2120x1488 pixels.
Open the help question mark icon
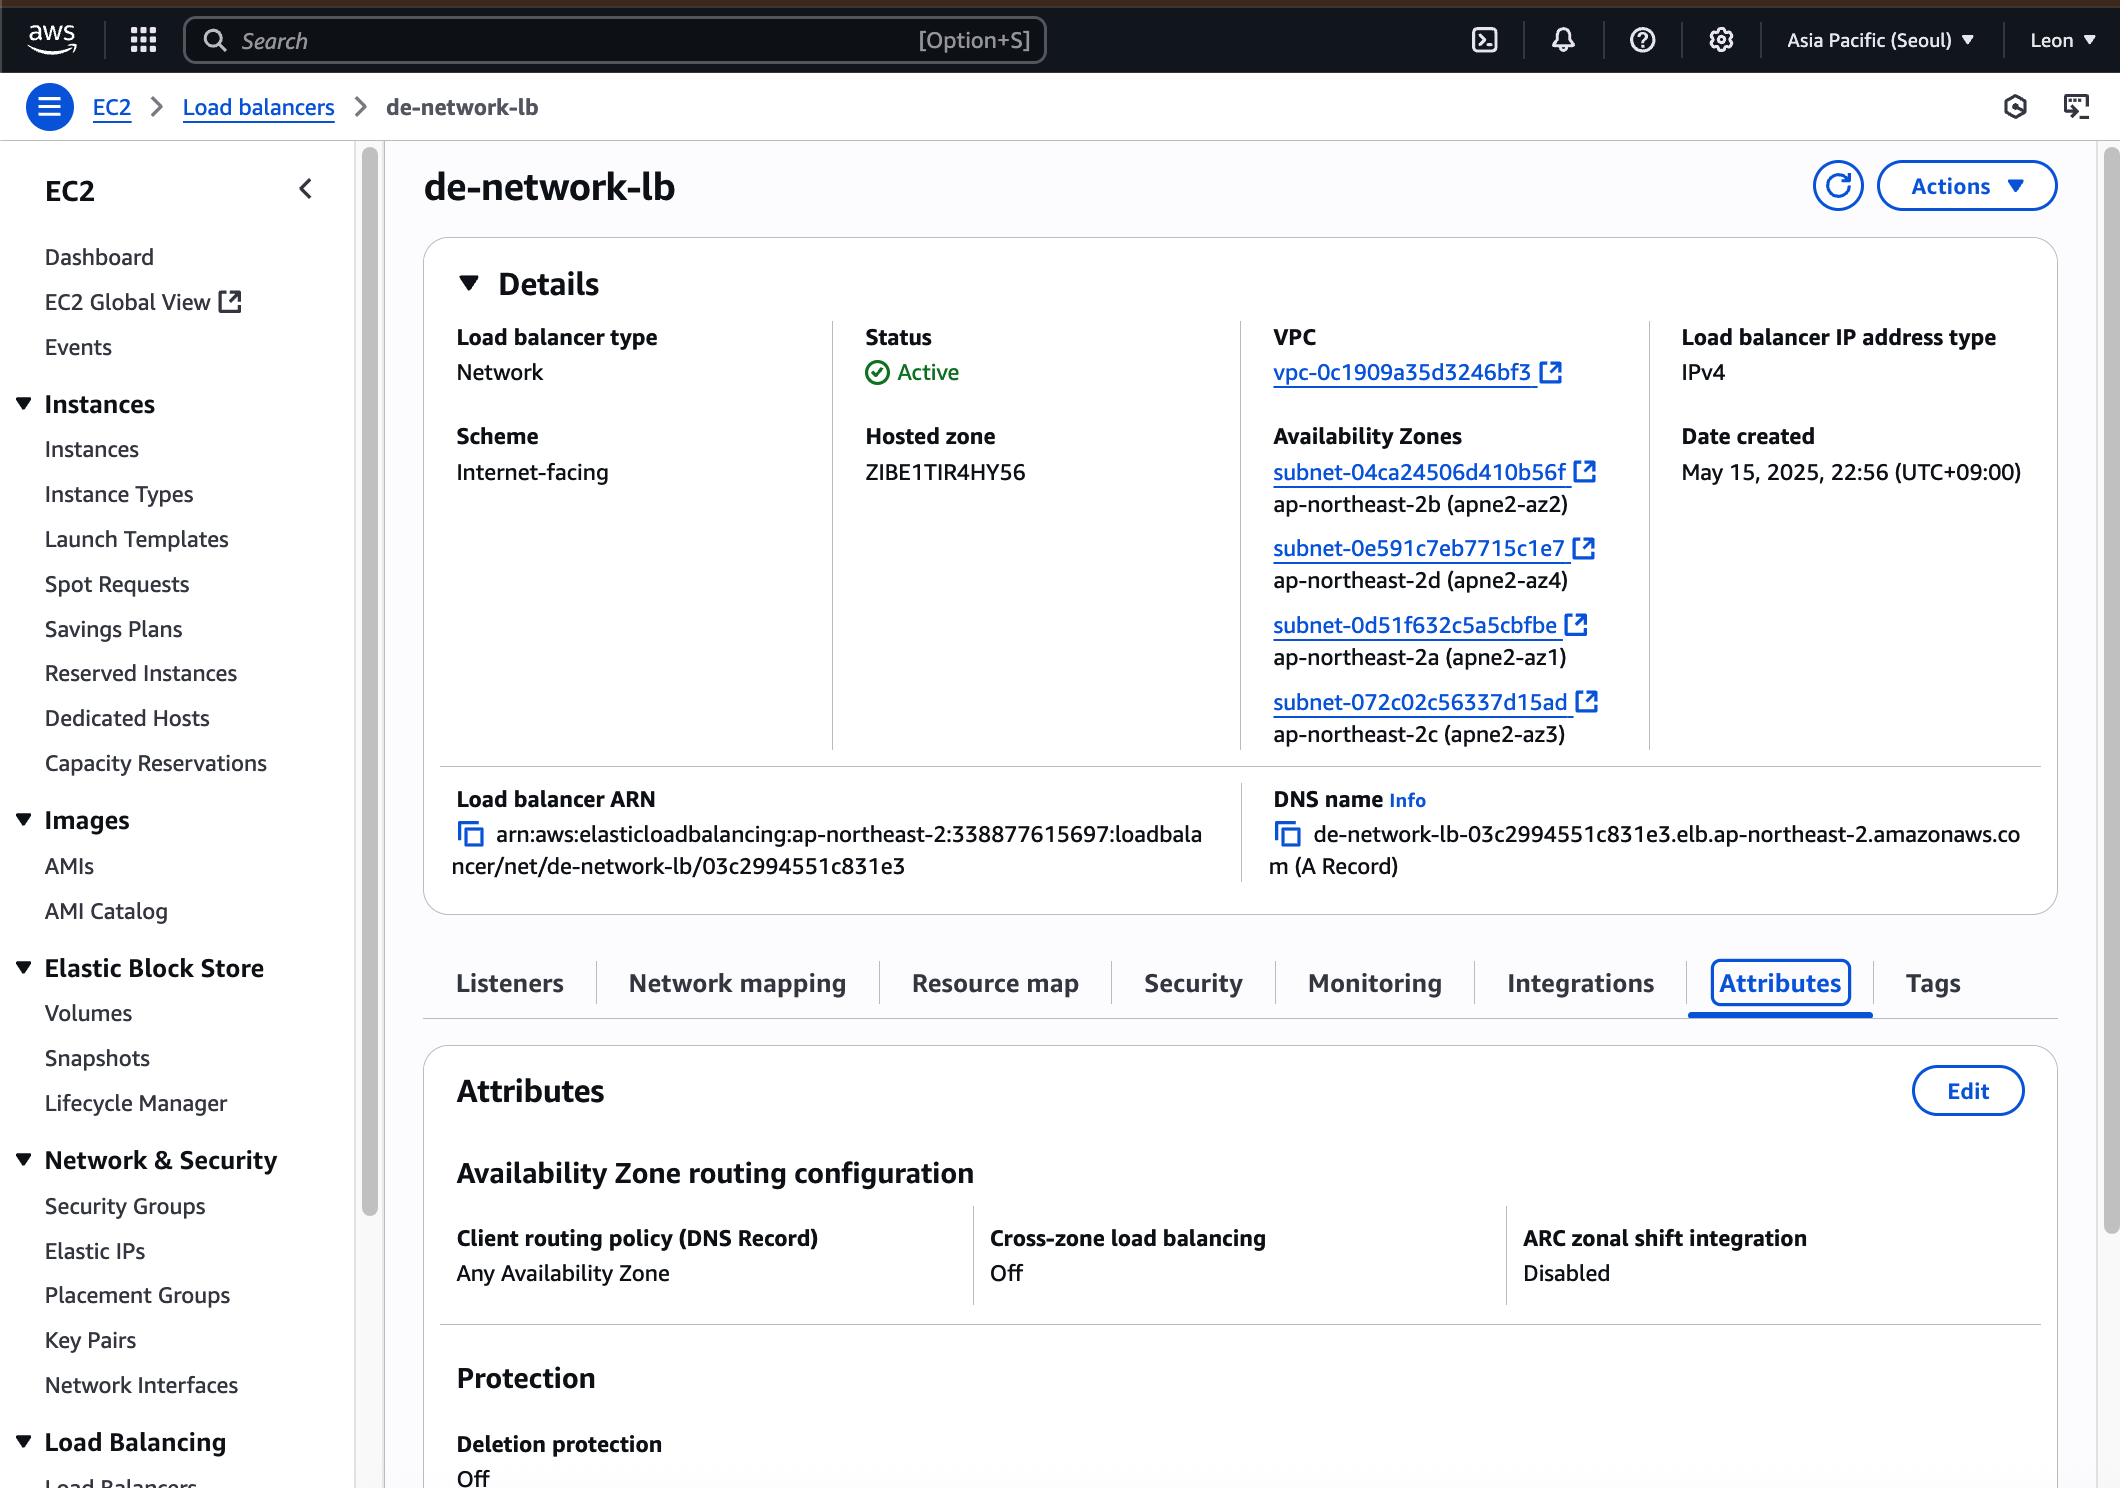pos(1642,40)
